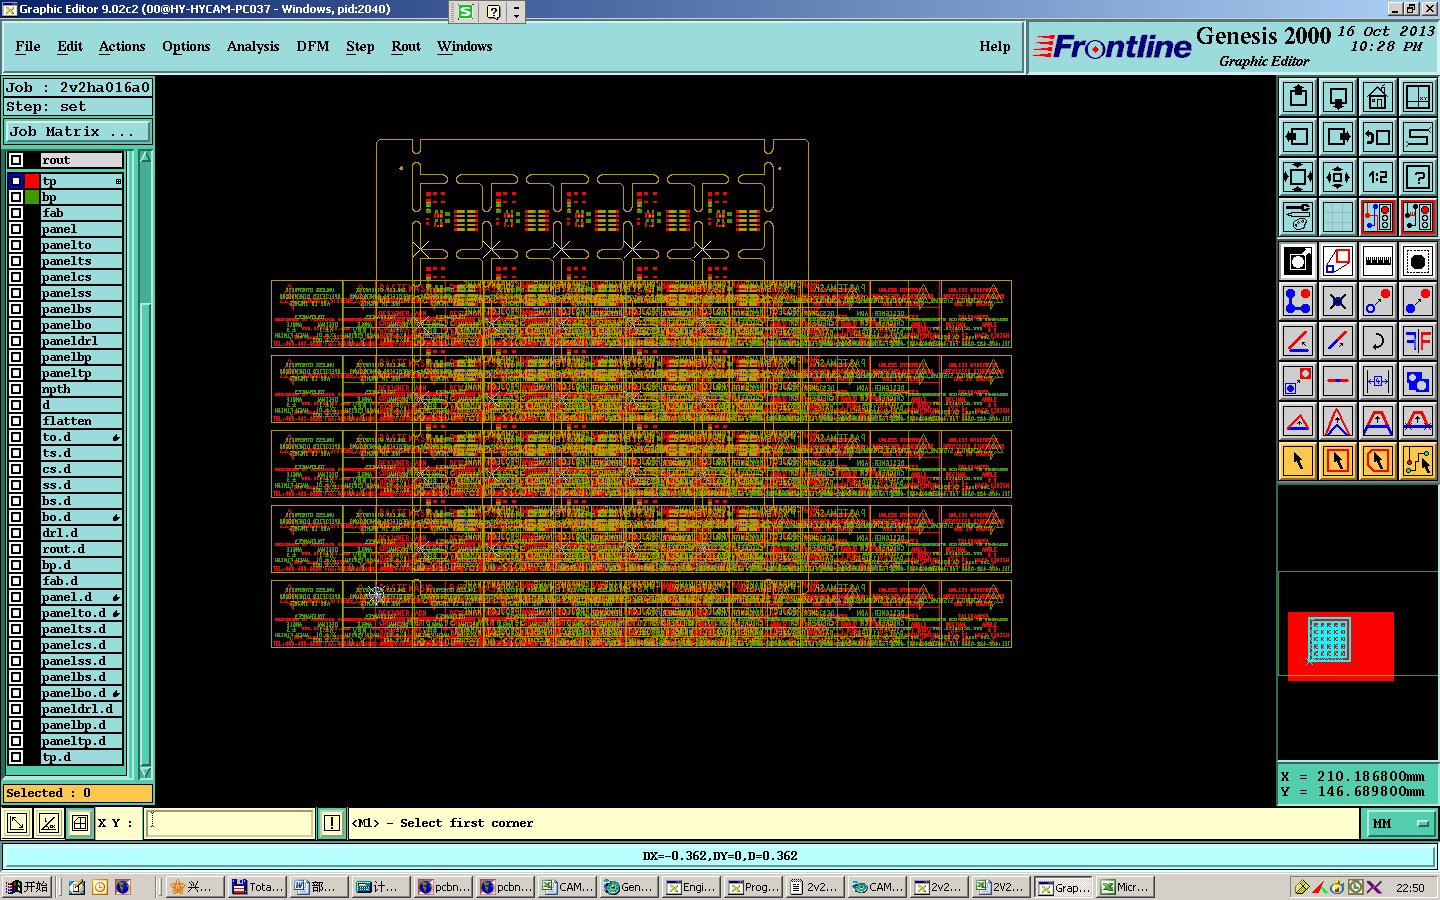This screenshot has height=900, width=1440.
Task: Open the small title-bar dropdown arrow
Action: [x=516, y=12]
